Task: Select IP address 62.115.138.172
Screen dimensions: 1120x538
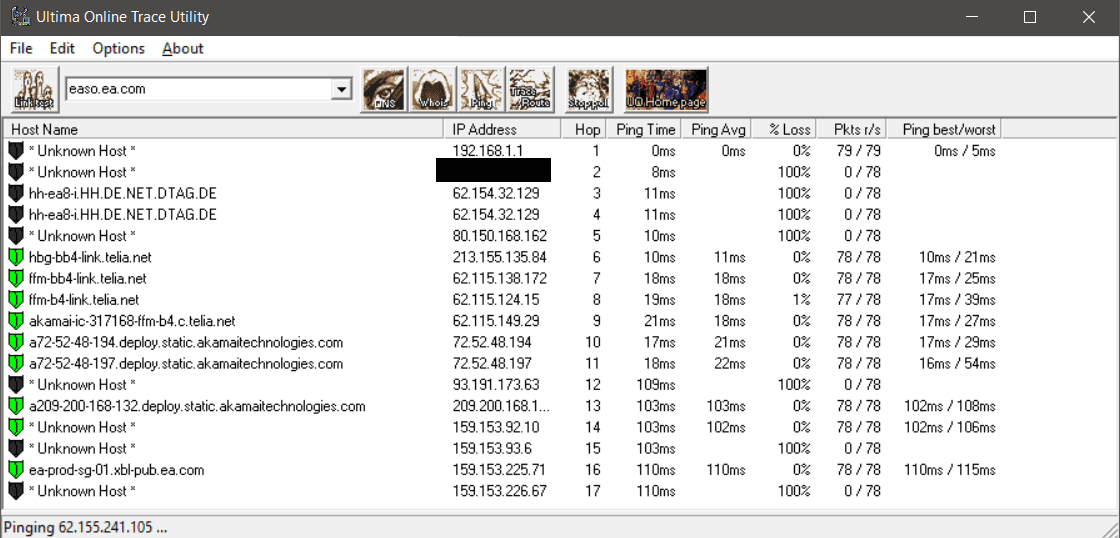Action: [x=500, y=279]
